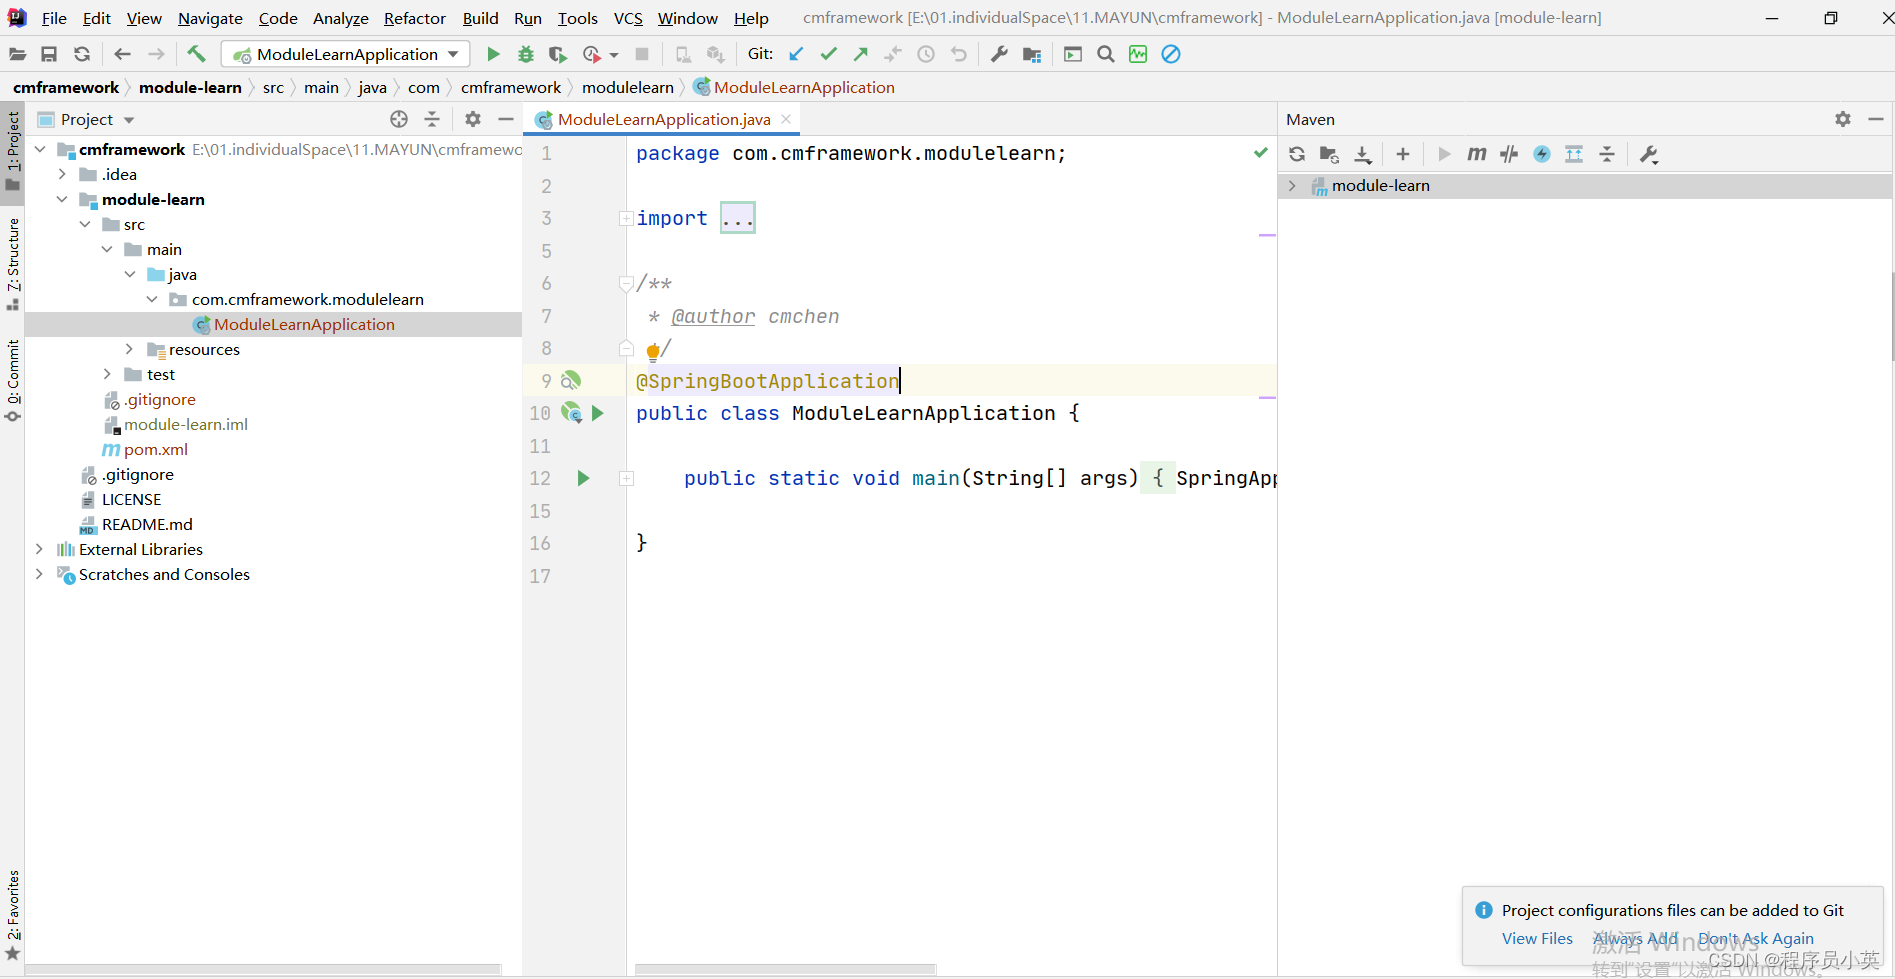Image resolution: width=1895 pixels, height=979 pixels.
Task: Collapse the module-learn folder in tree
Action: [62, 199]
